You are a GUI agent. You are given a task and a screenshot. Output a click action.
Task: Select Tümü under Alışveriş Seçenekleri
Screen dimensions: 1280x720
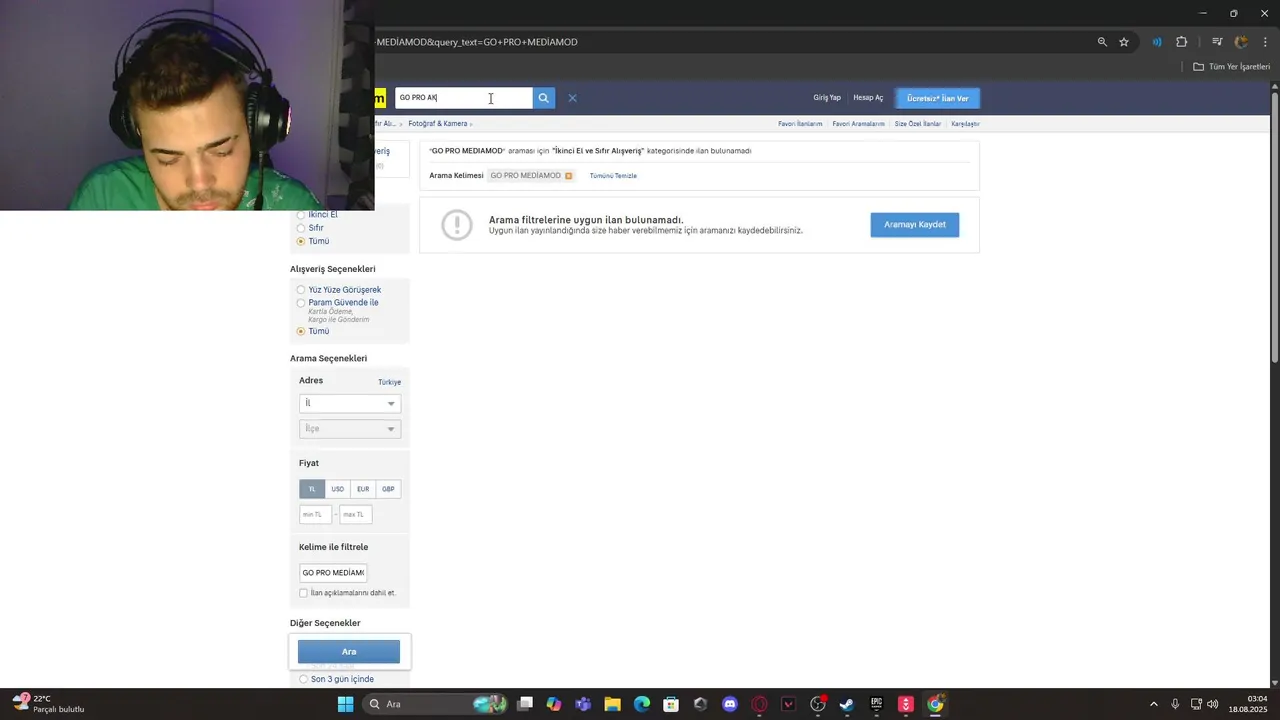[301, 331]
